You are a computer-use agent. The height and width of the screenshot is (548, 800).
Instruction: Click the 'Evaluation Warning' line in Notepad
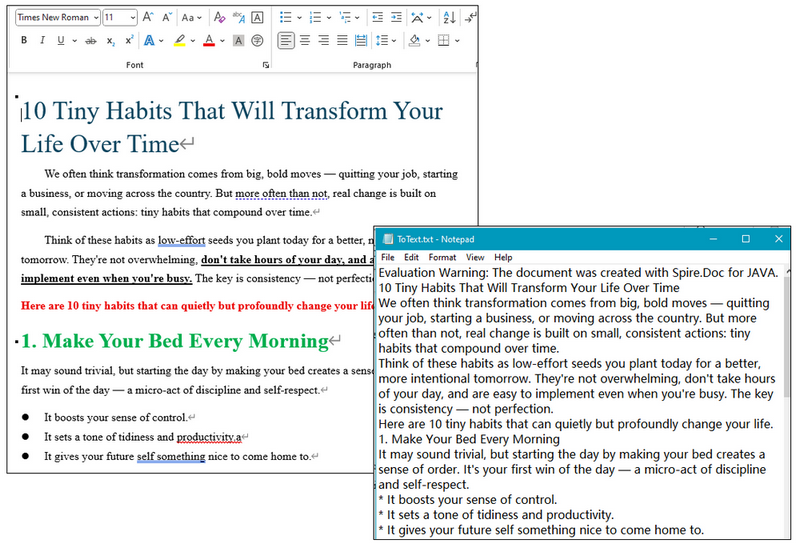click(x=579, y=272)
